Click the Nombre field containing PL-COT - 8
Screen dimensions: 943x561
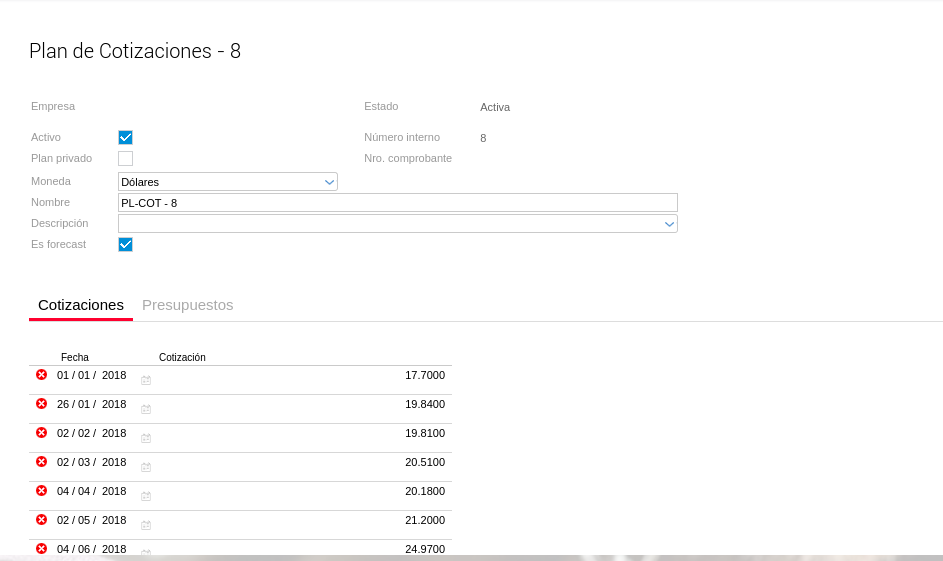(397, 203)
